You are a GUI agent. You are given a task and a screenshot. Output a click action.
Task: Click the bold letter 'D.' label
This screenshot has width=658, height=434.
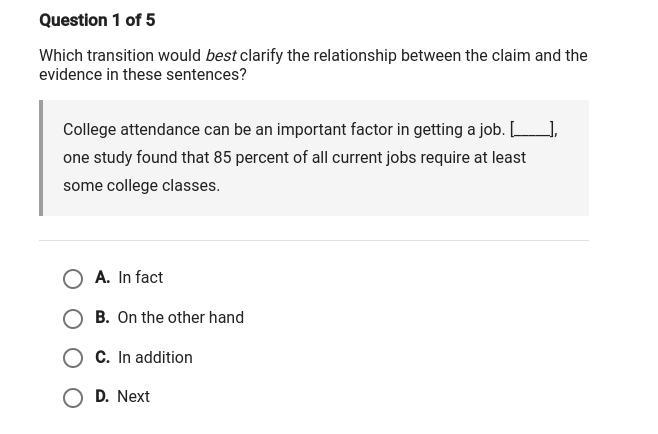point(102,397)
